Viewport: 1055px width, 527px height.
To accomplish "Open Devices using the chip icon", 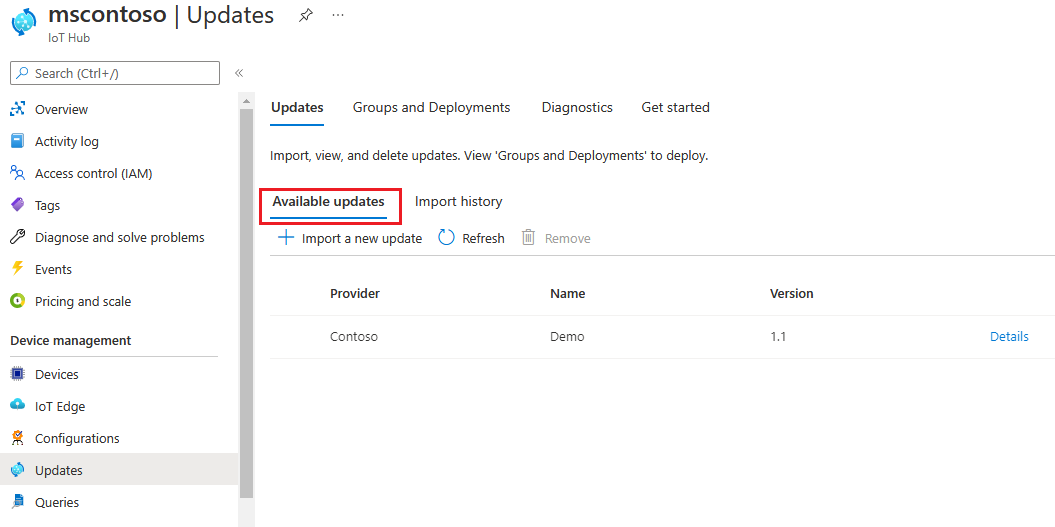I will tap(17, 374).
